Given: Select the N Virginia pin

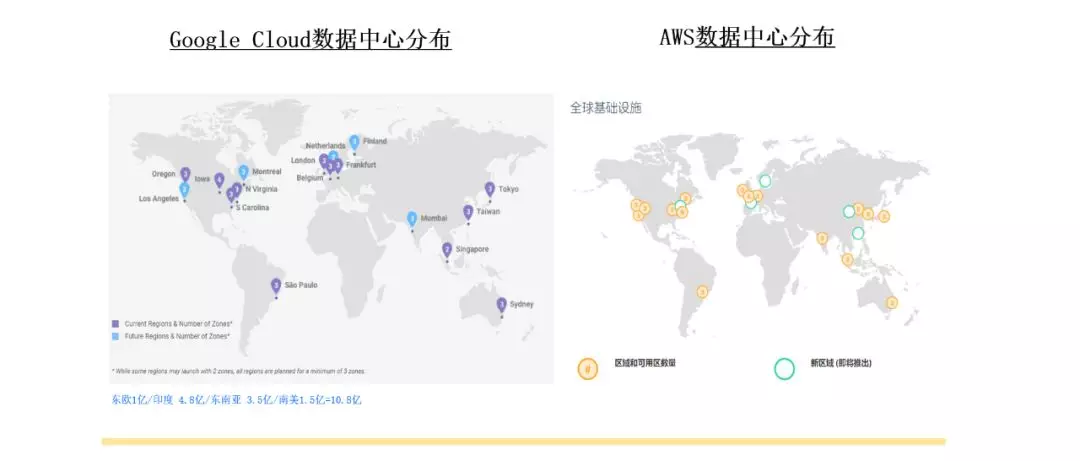Looking at the screenshot, I should (237, 189).
